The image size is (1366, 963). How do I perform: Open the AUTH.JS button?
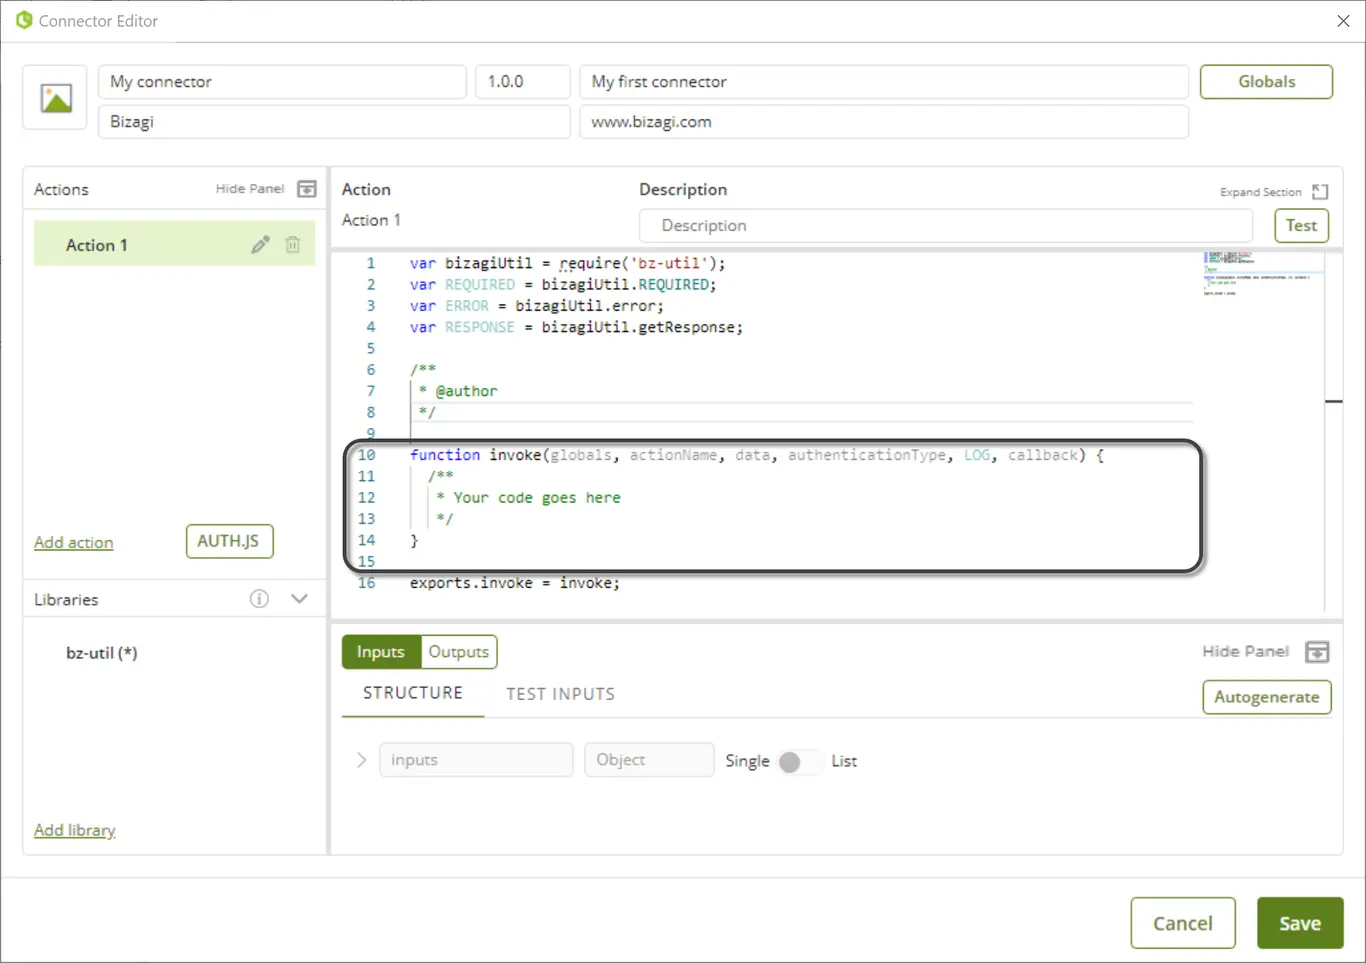click(229, 541)
